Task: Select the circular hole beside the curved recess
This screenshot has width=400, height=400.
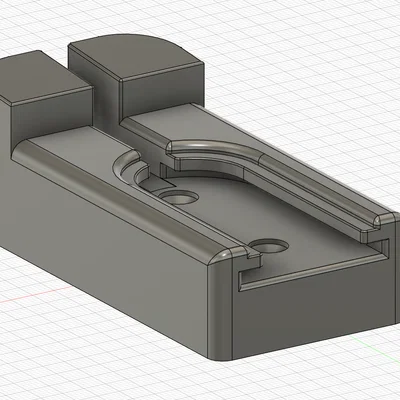Action: (x=179, y=198)
